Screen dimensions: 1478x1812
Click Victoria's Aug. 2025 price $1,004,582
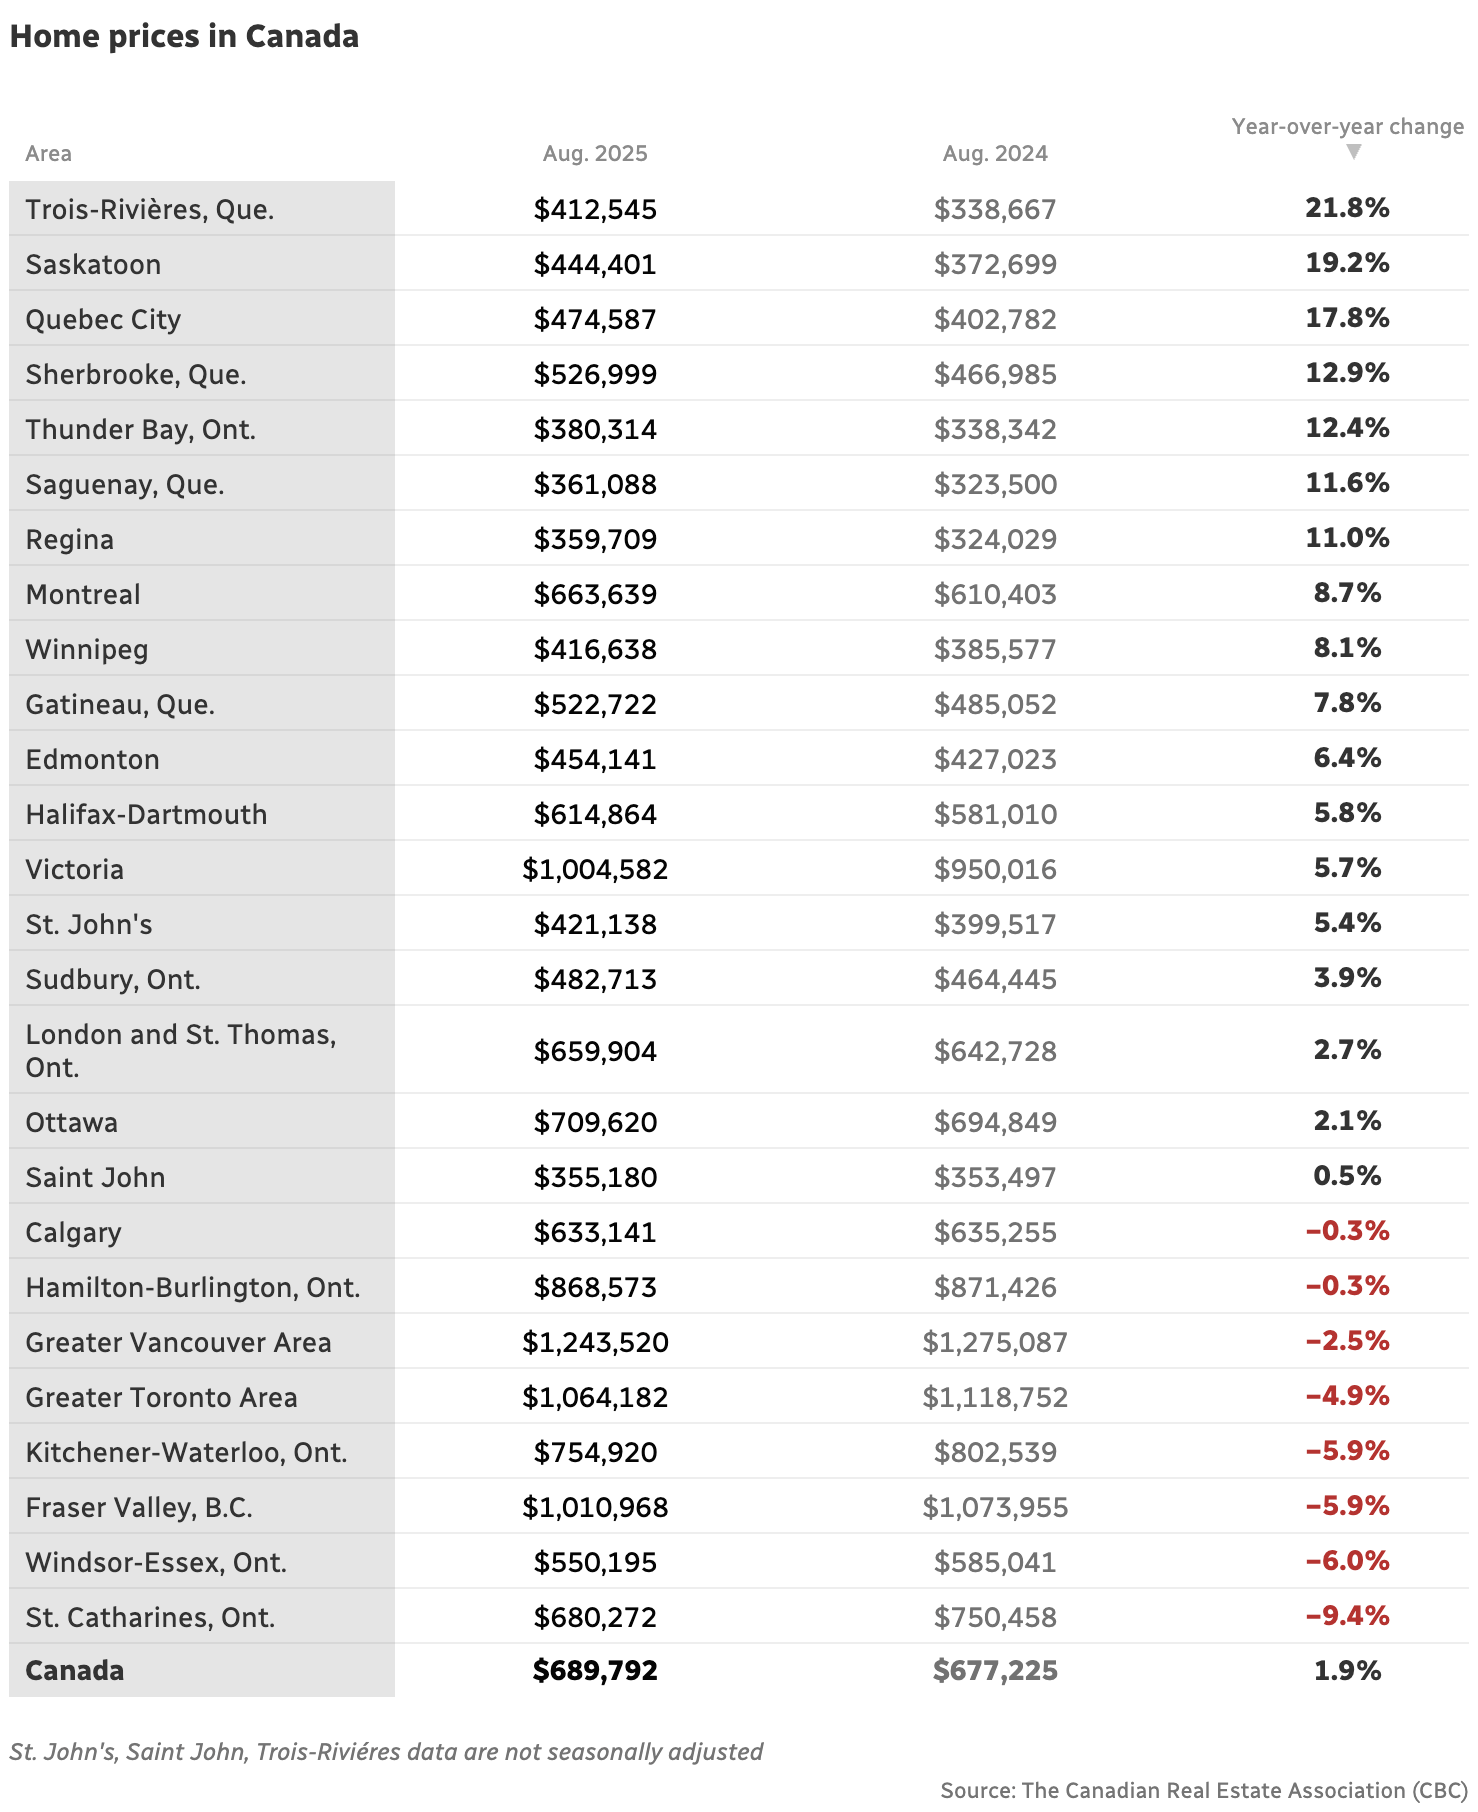(595, 870)
